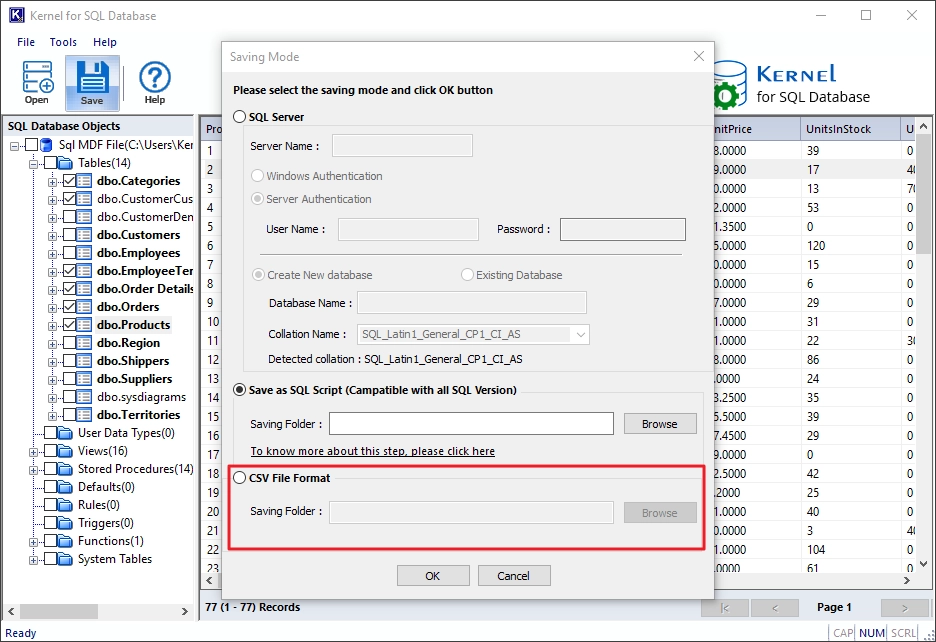
Task: Click the Tables(14) folder icon
Action: pyautogui.click(x=65, y=163)
